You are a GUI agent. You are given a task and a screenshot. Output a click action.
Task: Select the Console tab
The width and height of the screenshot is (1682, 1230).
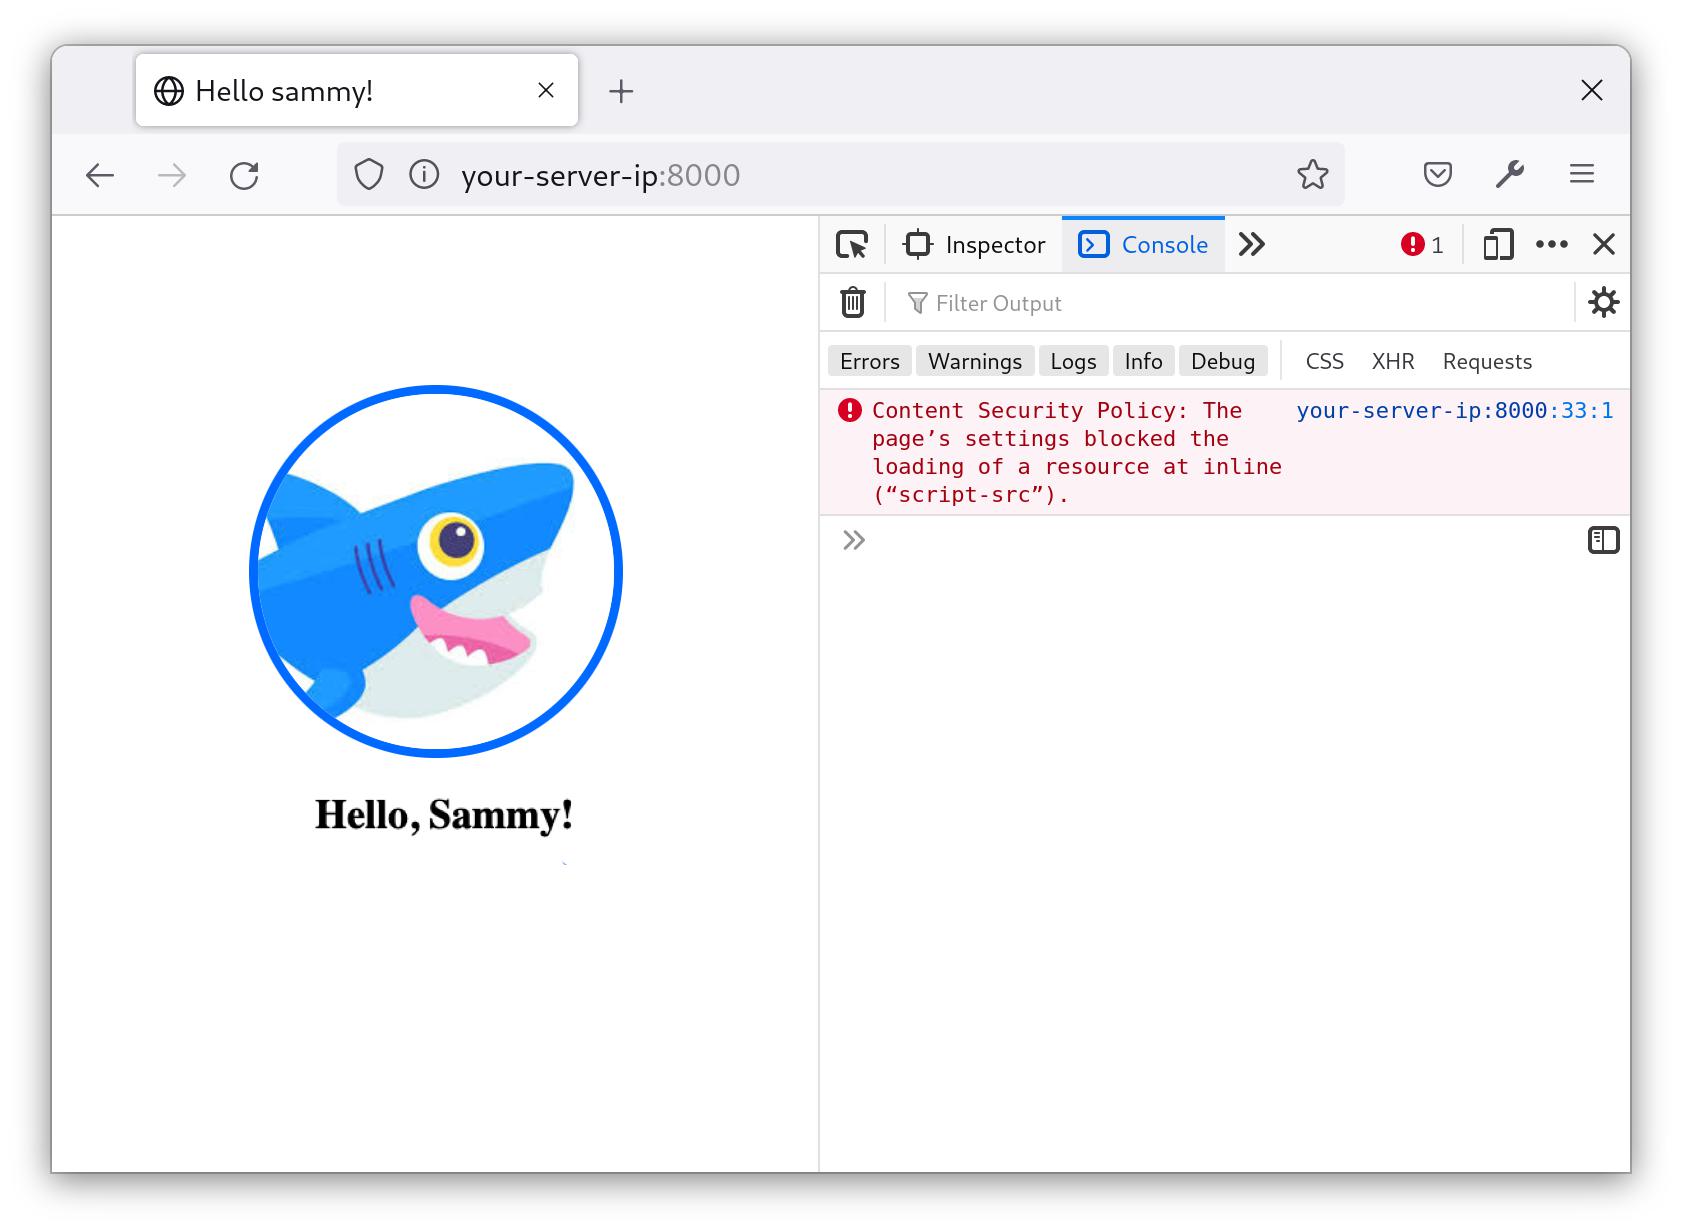[x=1142, y=244]
